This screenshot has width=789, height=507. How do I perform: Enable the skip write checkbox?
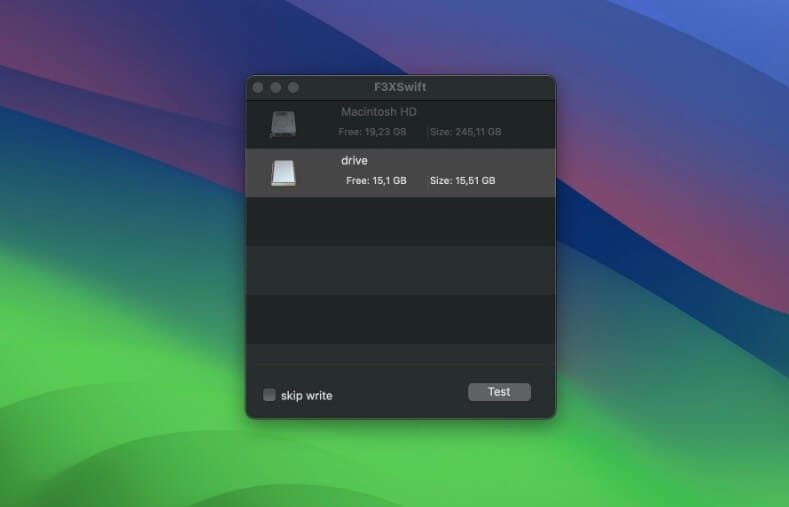point(269,395)
